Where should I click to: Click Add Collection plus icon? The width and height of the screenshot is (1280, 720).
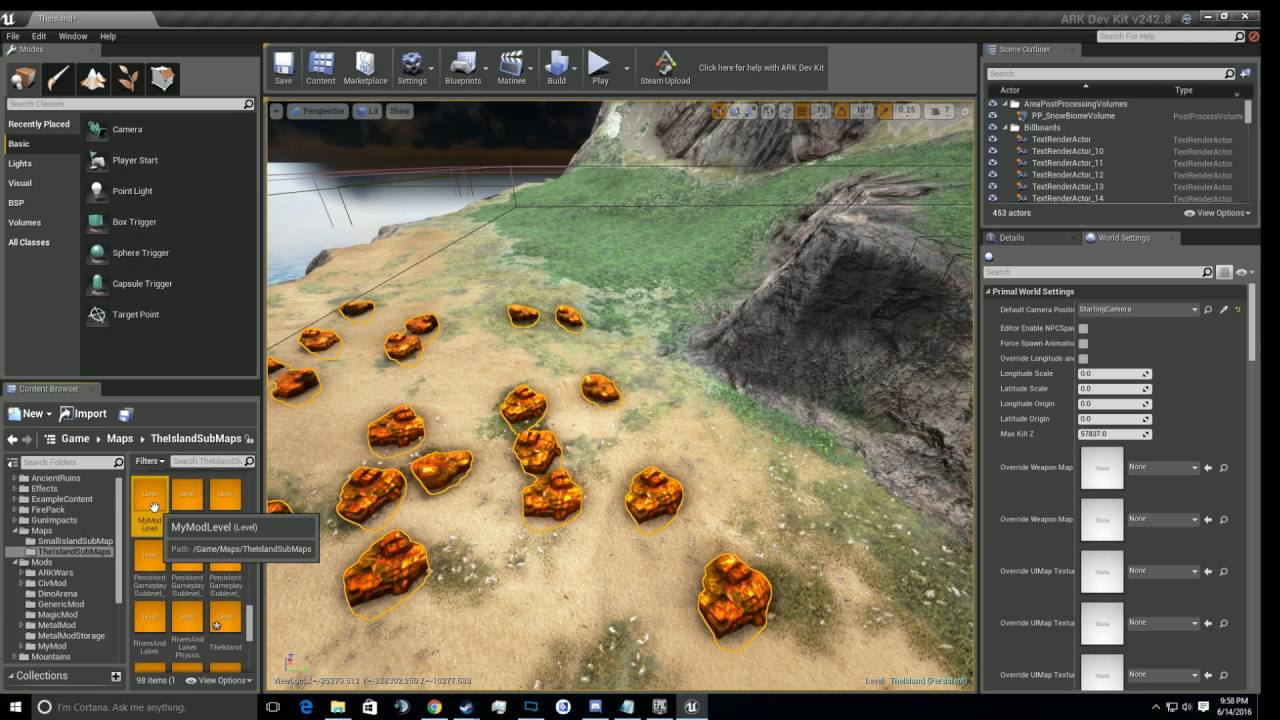(116, 677)
